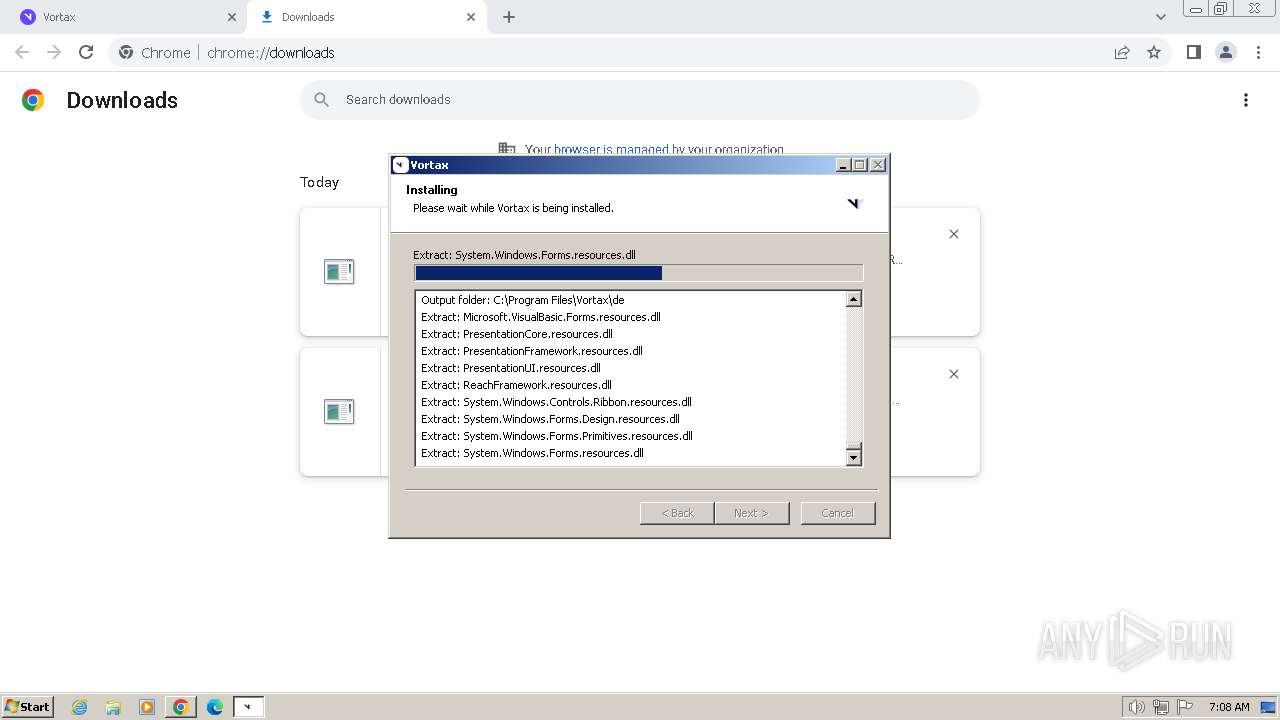The height and width of the screenshot is (720, 1280).
Task: Select log line System.Windows.Controls.Ribbon.resources.dll
Action: click(556, 402)
